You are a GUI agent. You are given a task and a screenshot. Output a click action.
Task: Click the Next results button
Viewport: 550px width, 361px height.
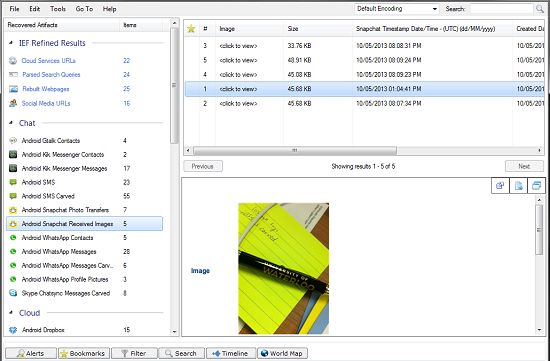tap(524, 166)
